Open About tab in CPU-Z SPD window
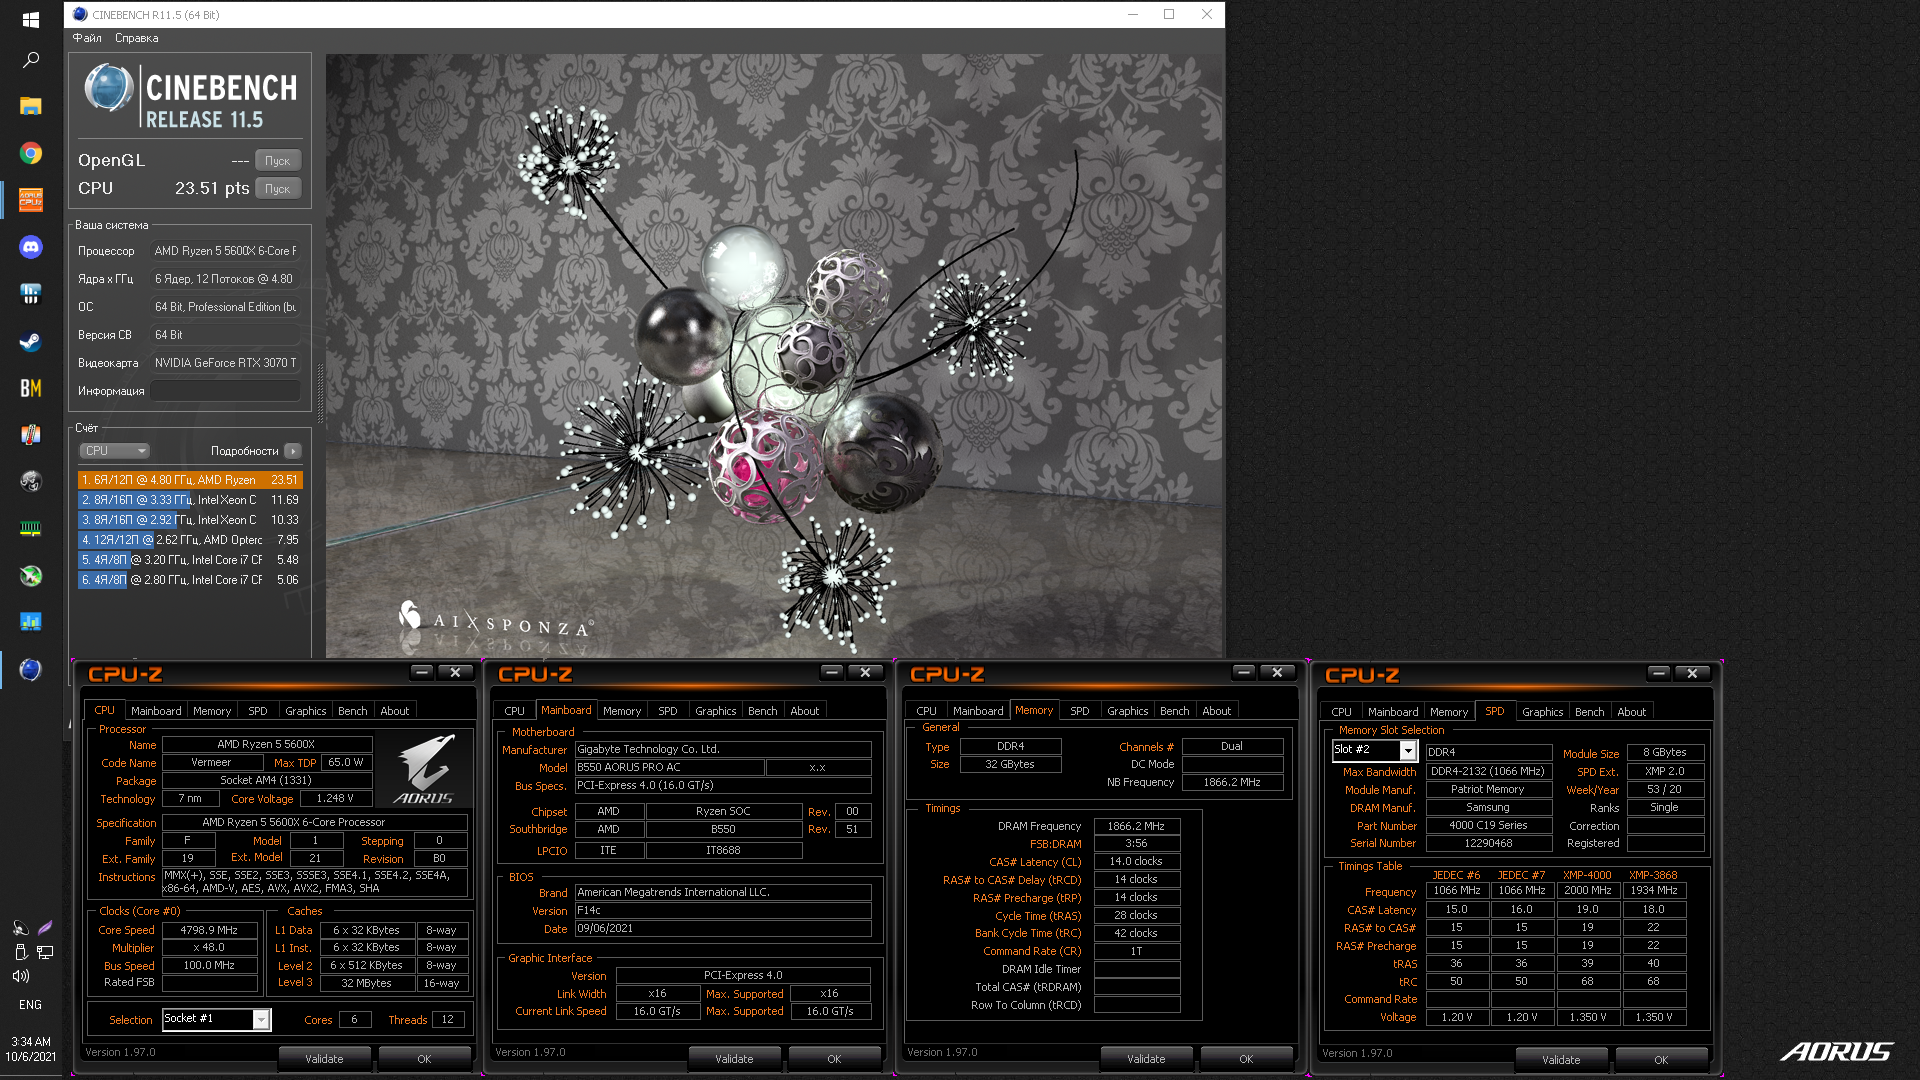 1631,712
